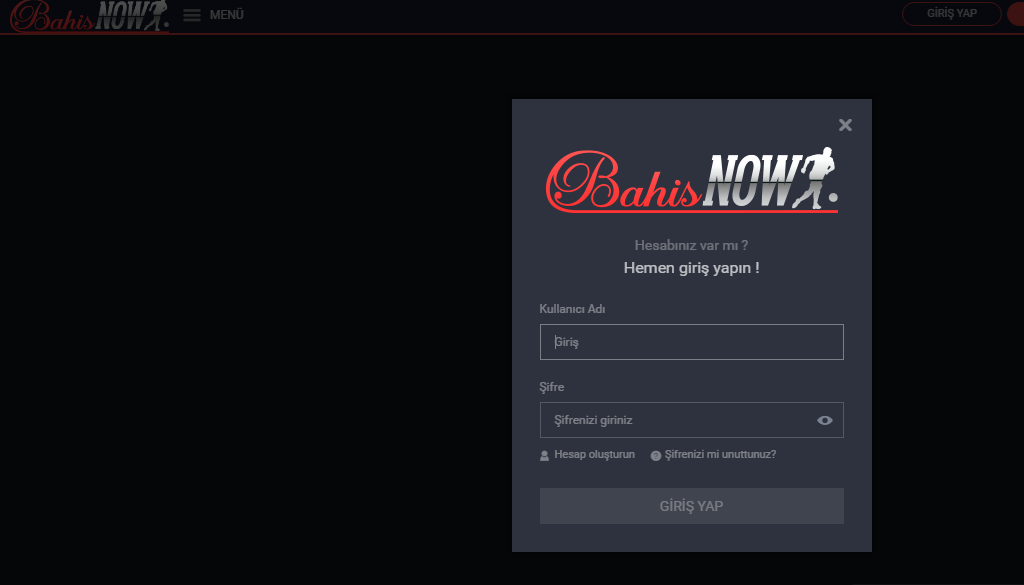Viewport: 1024px width, 585px height.
Task: Click the "Hemen giriş yapın !" text
Action: click(x=692, y=268)
